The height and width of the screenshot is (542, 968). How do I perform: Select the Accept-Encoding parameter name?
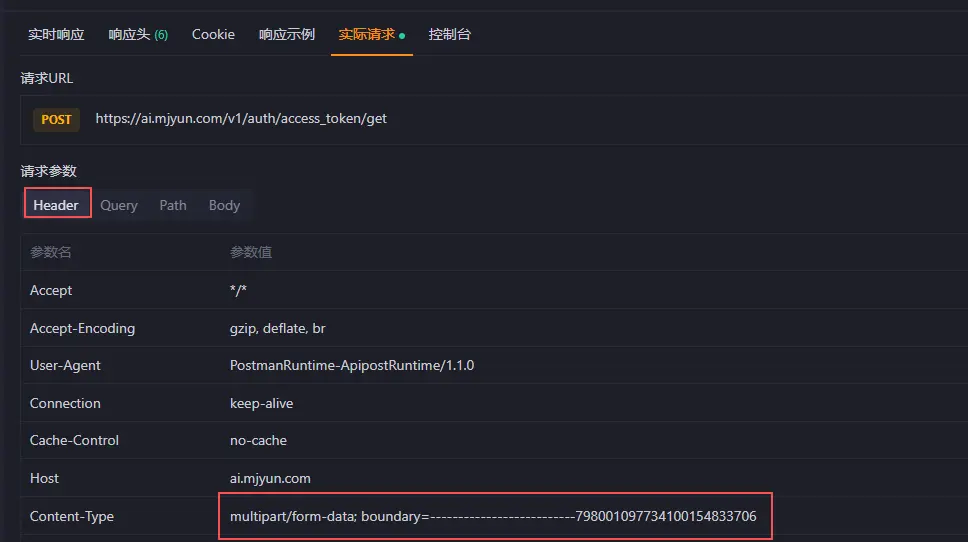pyautogui.click(x=82, y=328)
